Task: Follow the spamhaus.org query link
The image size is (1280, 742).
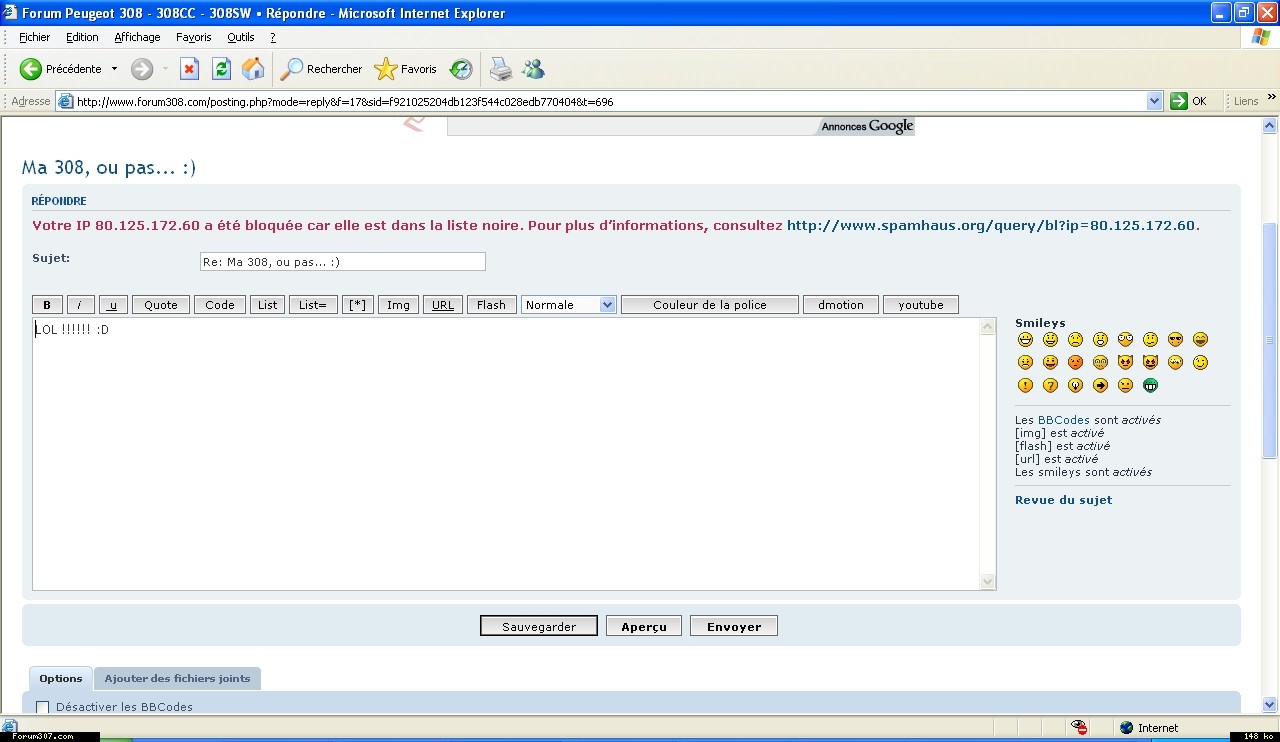Action: pos(990,226)
